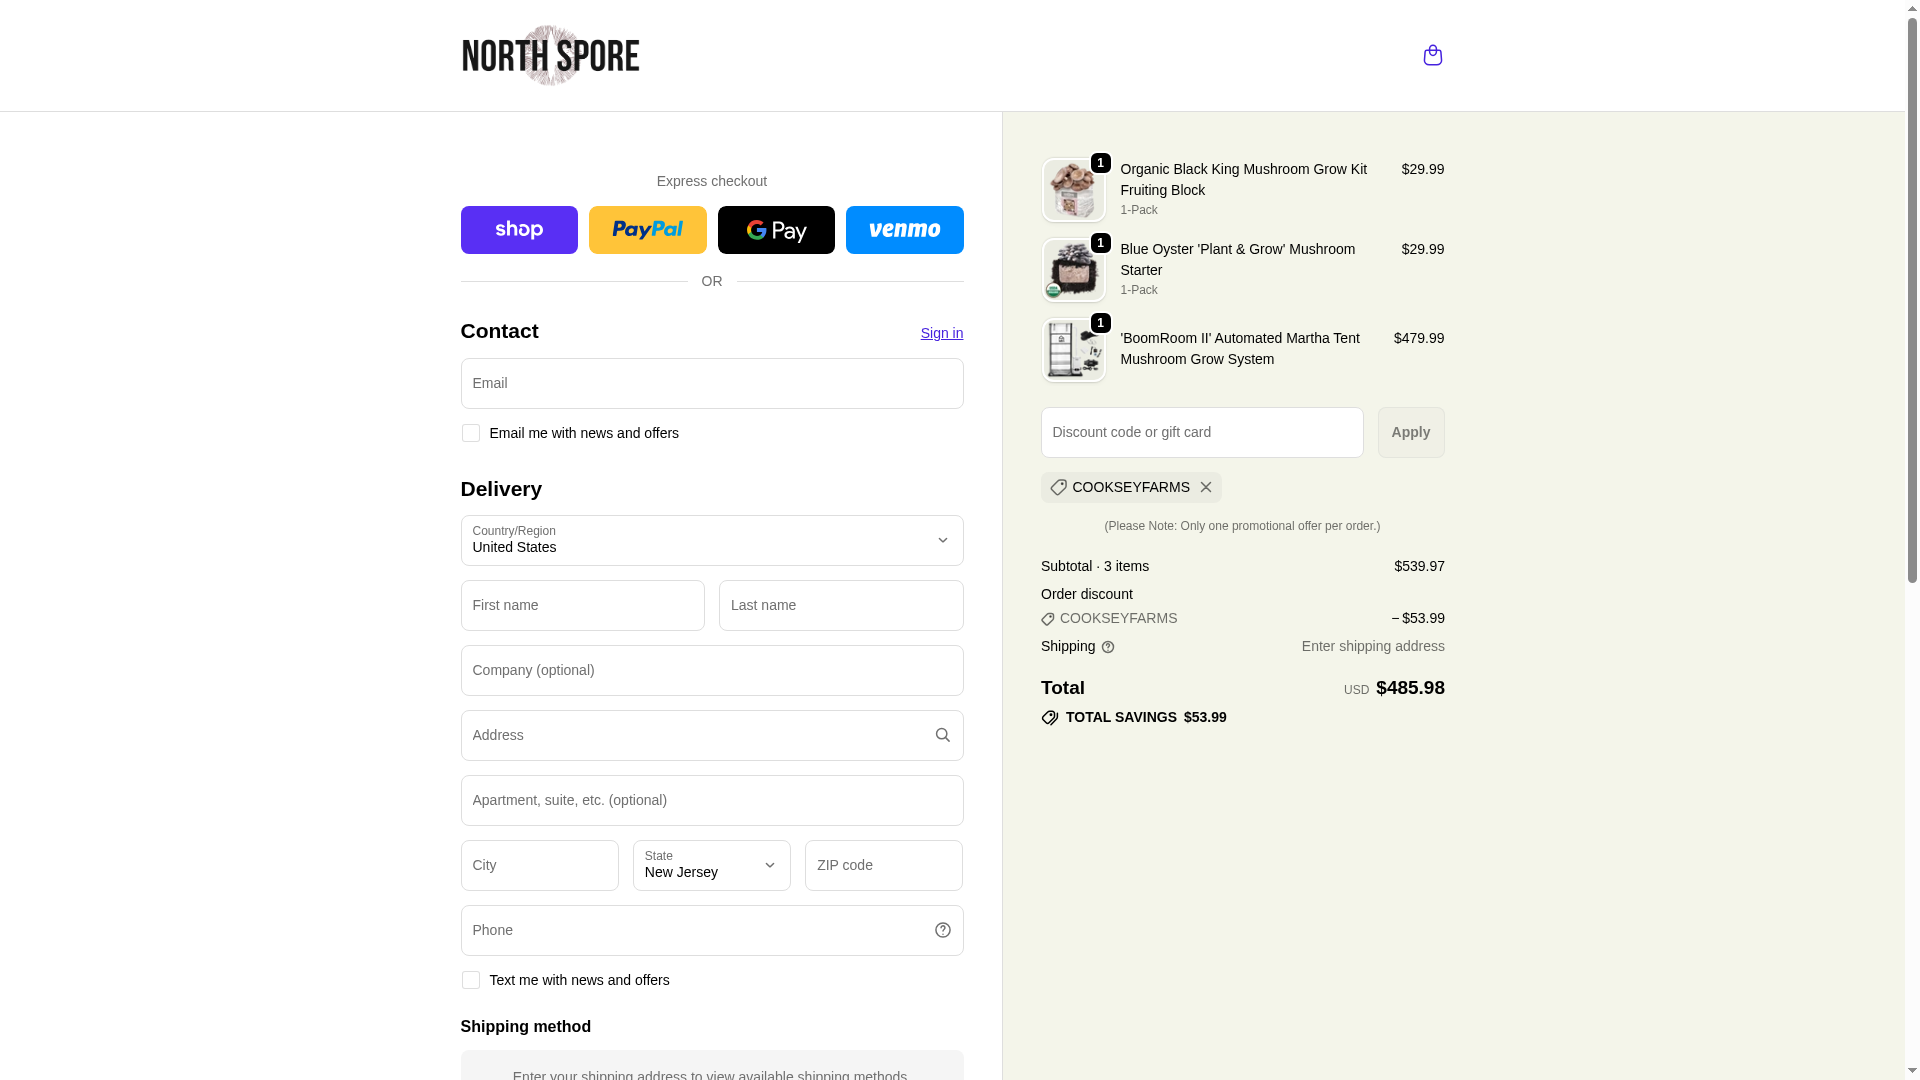
Task: Click the Black King Mushroom kit thumbnail
Action: click(1074, 190)
